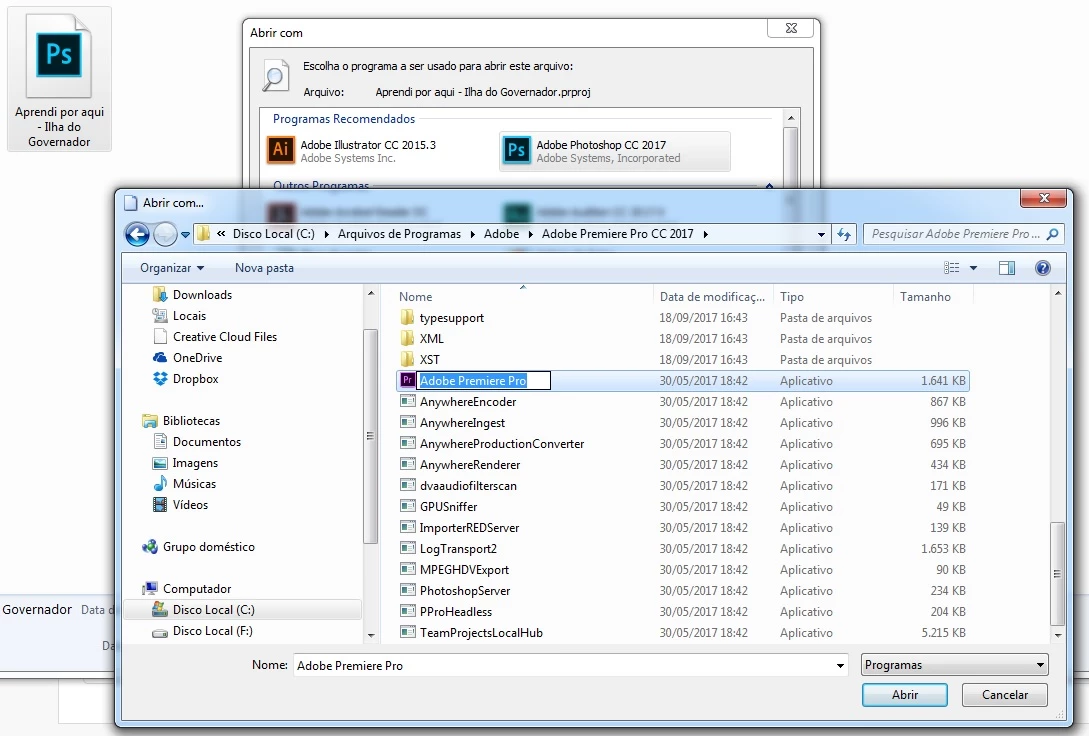Click the typesupport folder icon
This screenshot has width=1089, height=736.
(x=408, y=318)
